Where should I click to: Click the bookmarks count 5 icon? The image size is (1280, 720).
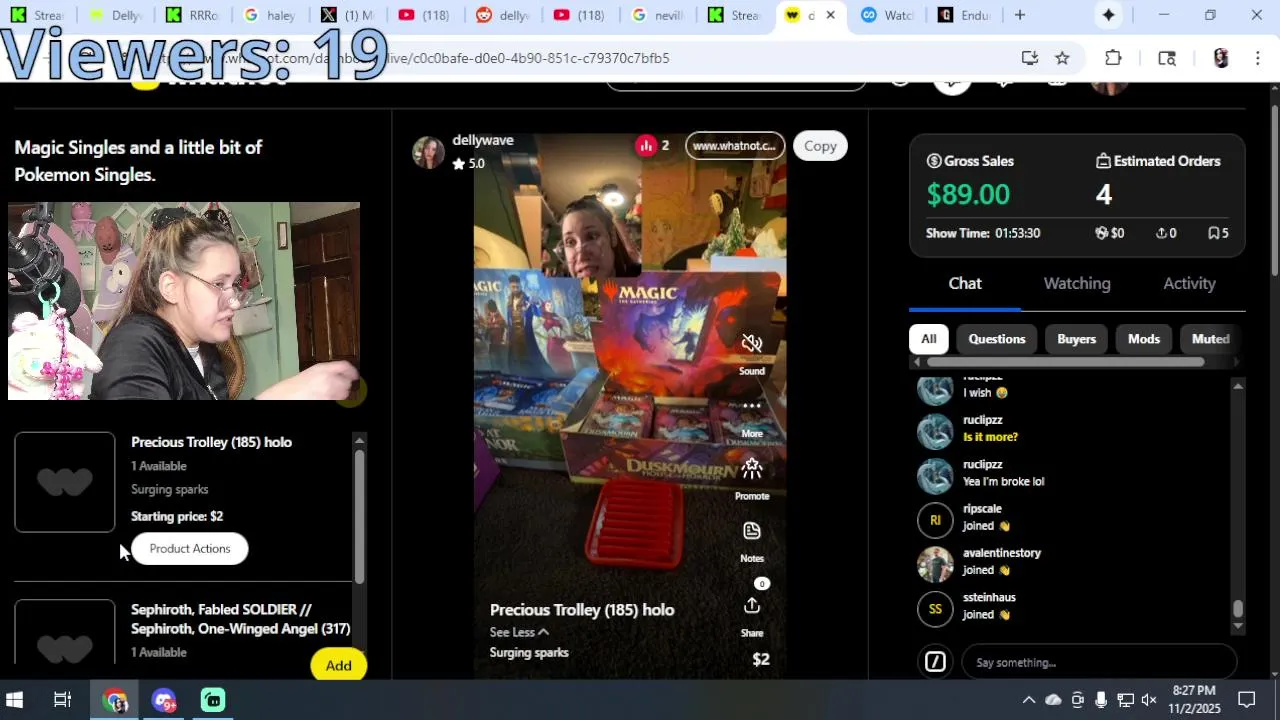tap(1213, 233)
